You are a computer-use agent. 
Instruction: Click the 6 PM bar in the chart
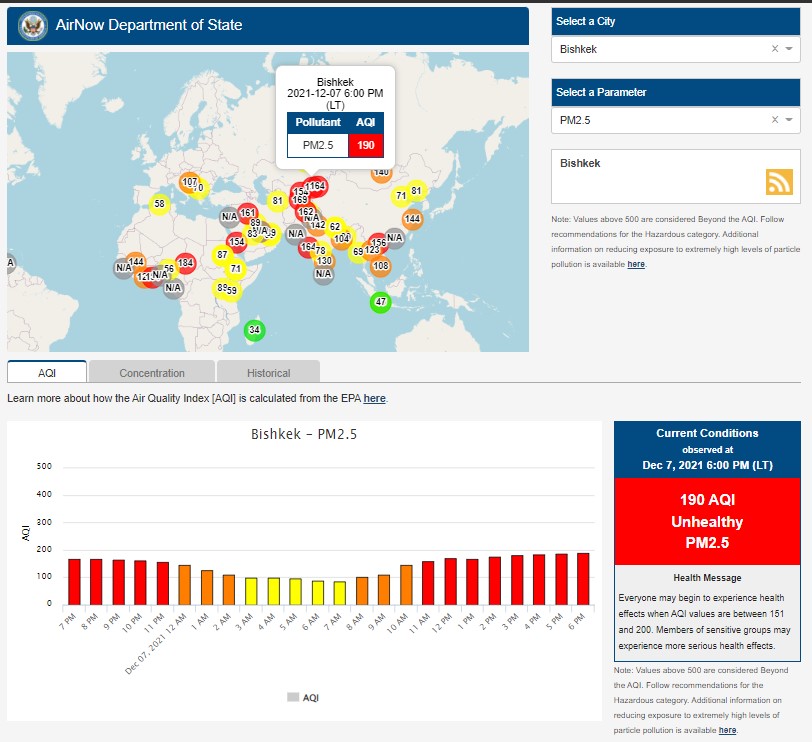583,578
